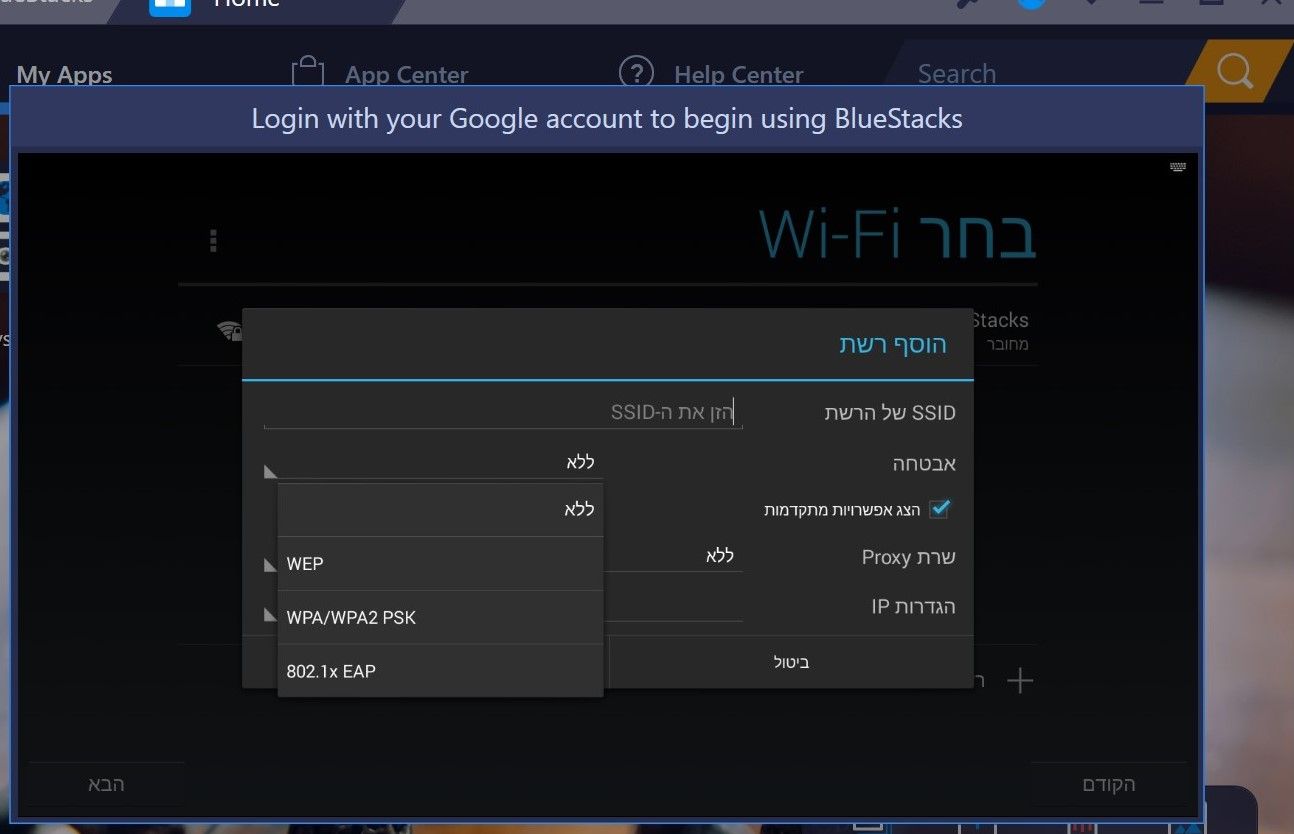Click the search magnifier icon
The height and width of the screenshot is (834, 1294).
(x=1234, y=71)
